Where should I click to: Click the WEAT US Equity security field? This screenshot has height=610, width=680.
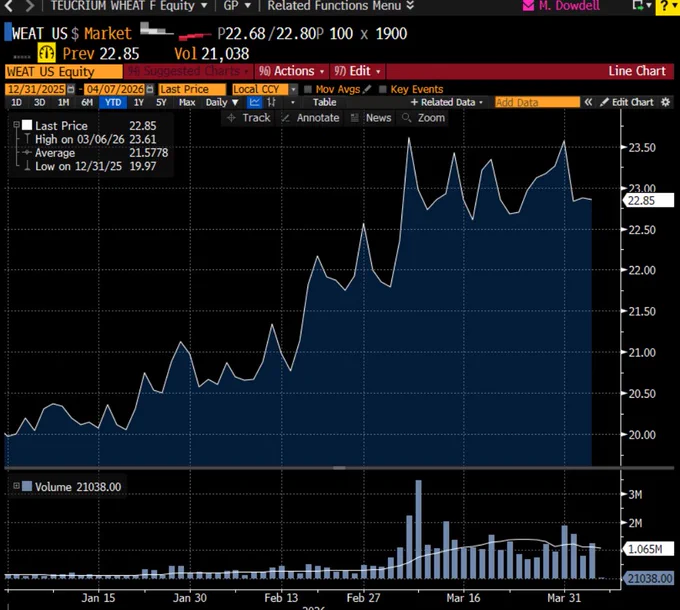click(x=64, y=72)
